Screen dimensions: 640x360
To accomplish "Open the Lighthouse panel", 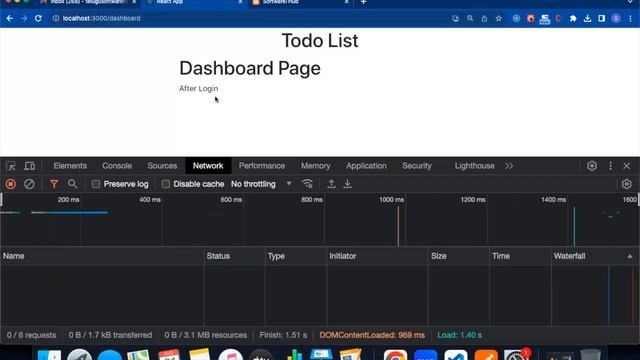I will coord(474,166).
